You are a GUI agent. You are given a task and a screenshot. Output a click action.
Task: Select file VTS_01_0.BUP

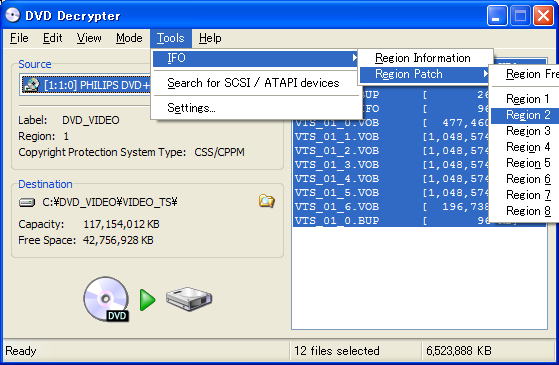pos(390,220)
